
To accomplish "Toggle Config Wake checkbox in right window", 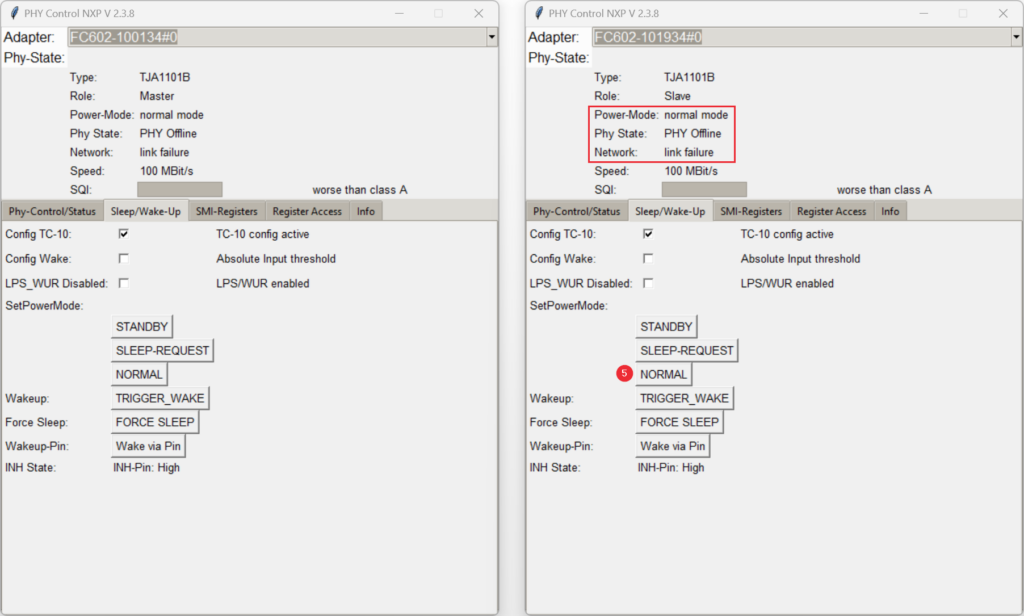I will tap(648, 258).
